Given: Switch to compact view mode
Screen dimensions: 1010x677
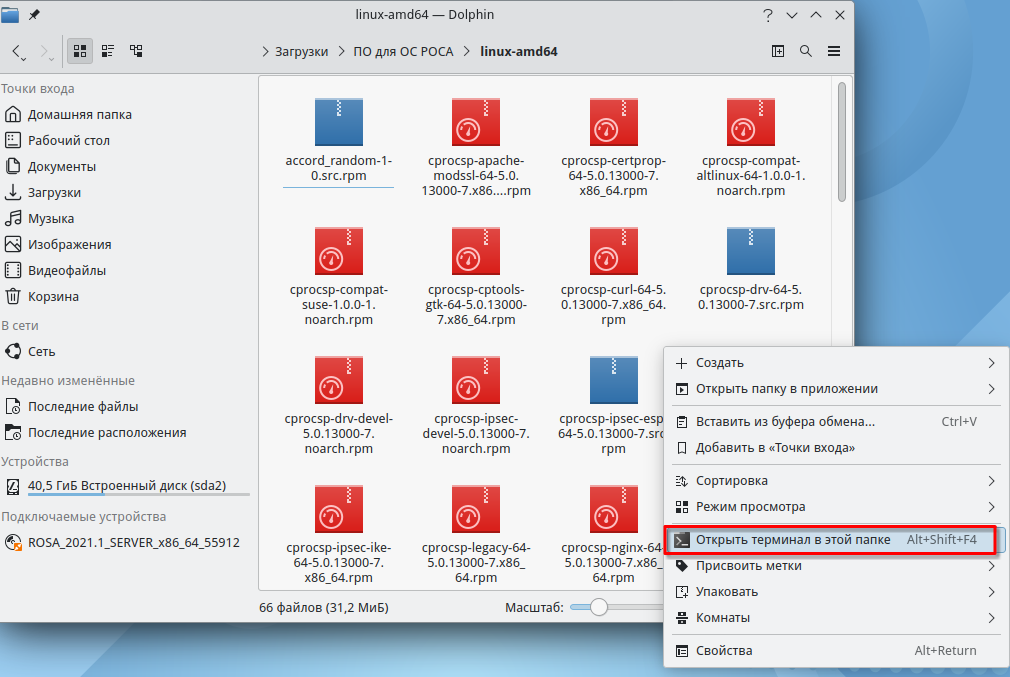Looking at the screenshot, I should 108,51.
